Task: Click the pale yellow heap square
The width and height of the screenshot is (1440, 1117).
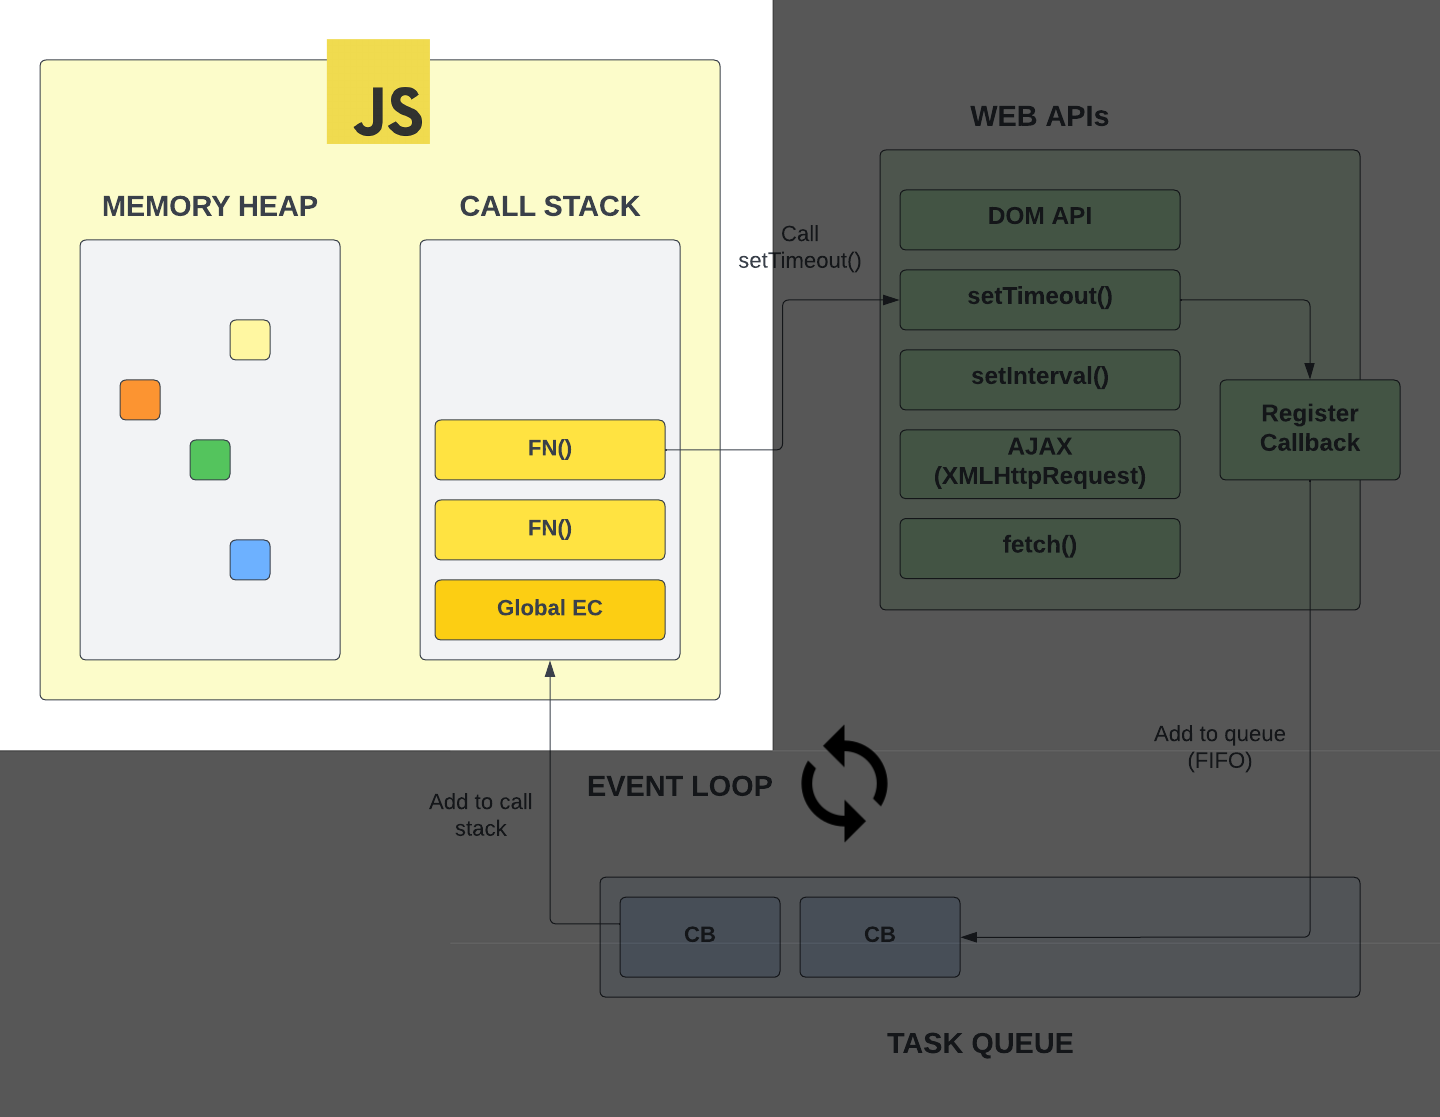Action: click(249, 340)
